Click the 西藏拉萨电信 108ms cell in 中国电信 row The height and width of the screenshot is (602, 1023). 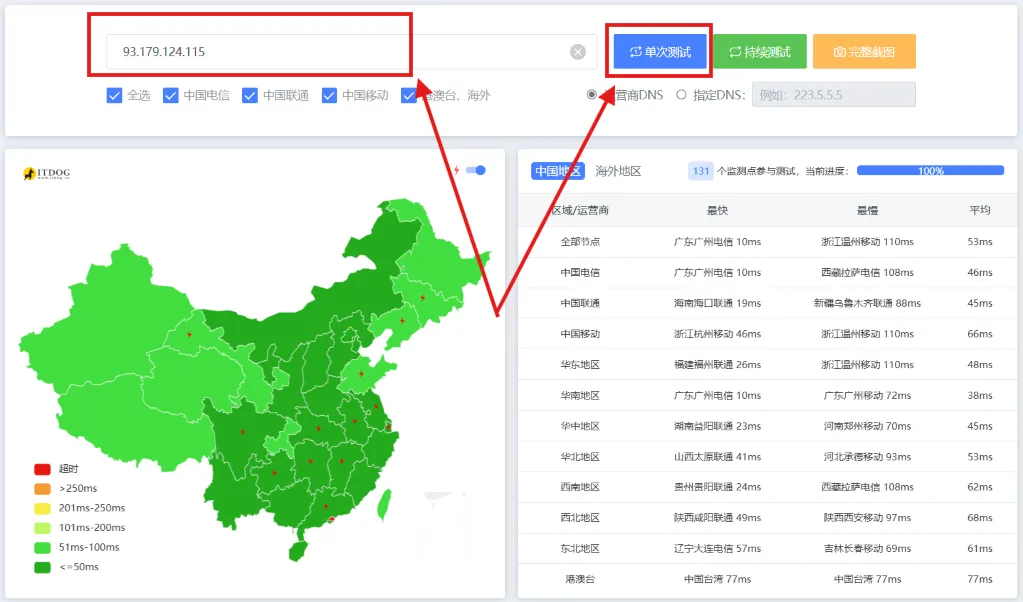(867, 272)
